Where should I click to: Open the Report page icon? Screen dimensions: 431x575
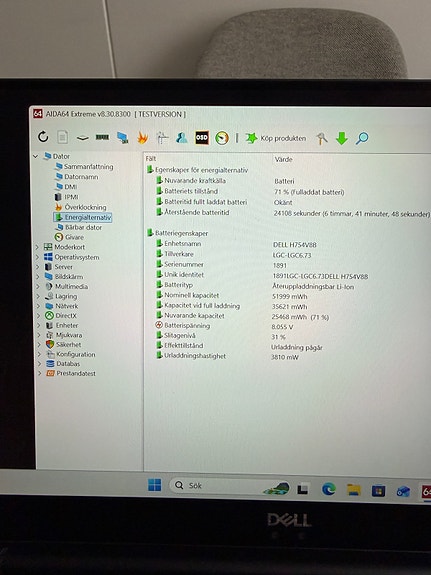(63, 138)
